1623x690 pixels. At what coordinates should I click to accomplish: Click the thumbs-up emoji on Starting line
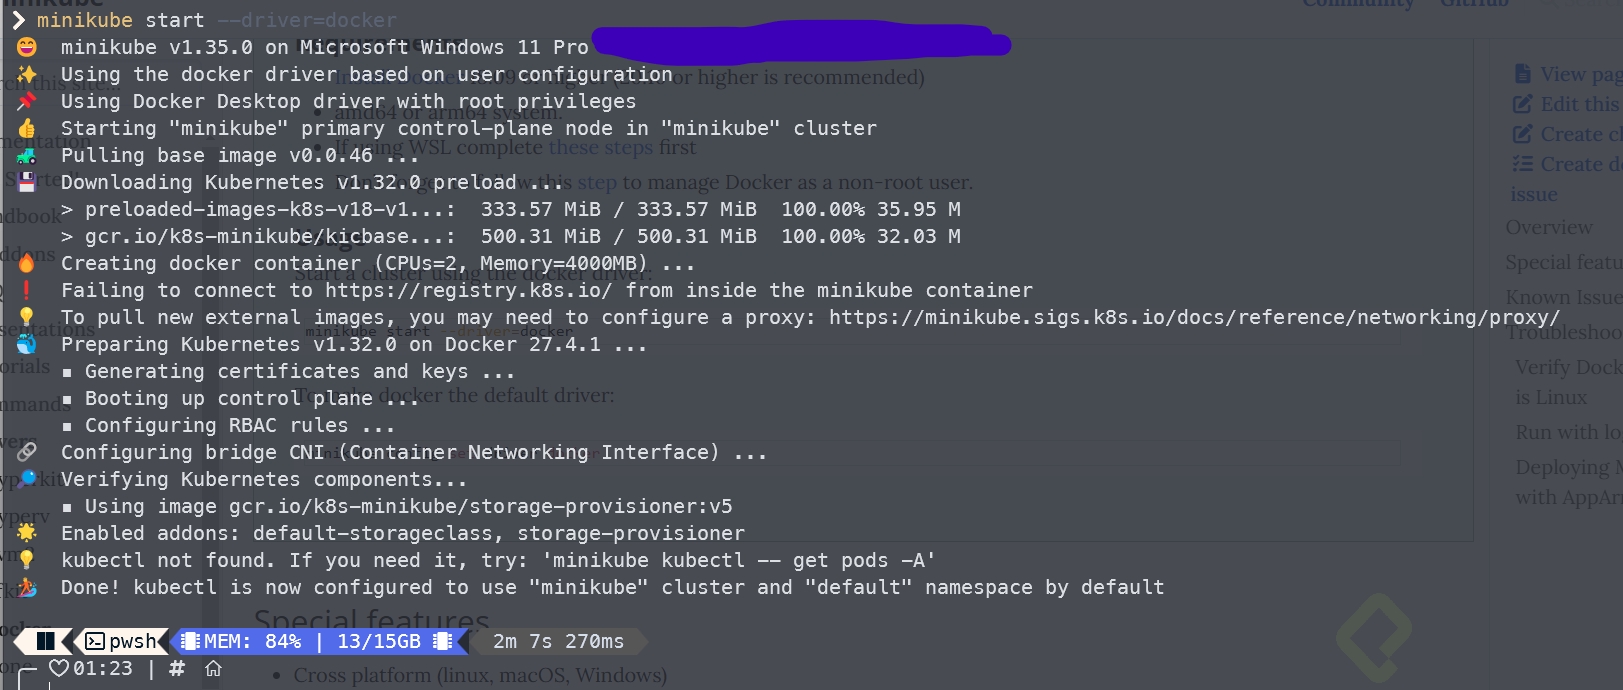[x=27, y=128]
